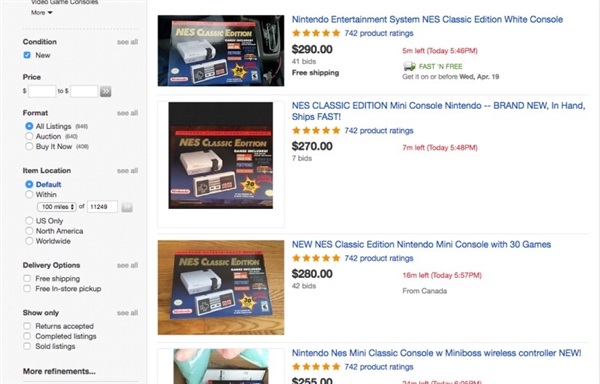600x384 pixels.
Task: Click star rating of the $290.00 listing
Action: [316, 33]
